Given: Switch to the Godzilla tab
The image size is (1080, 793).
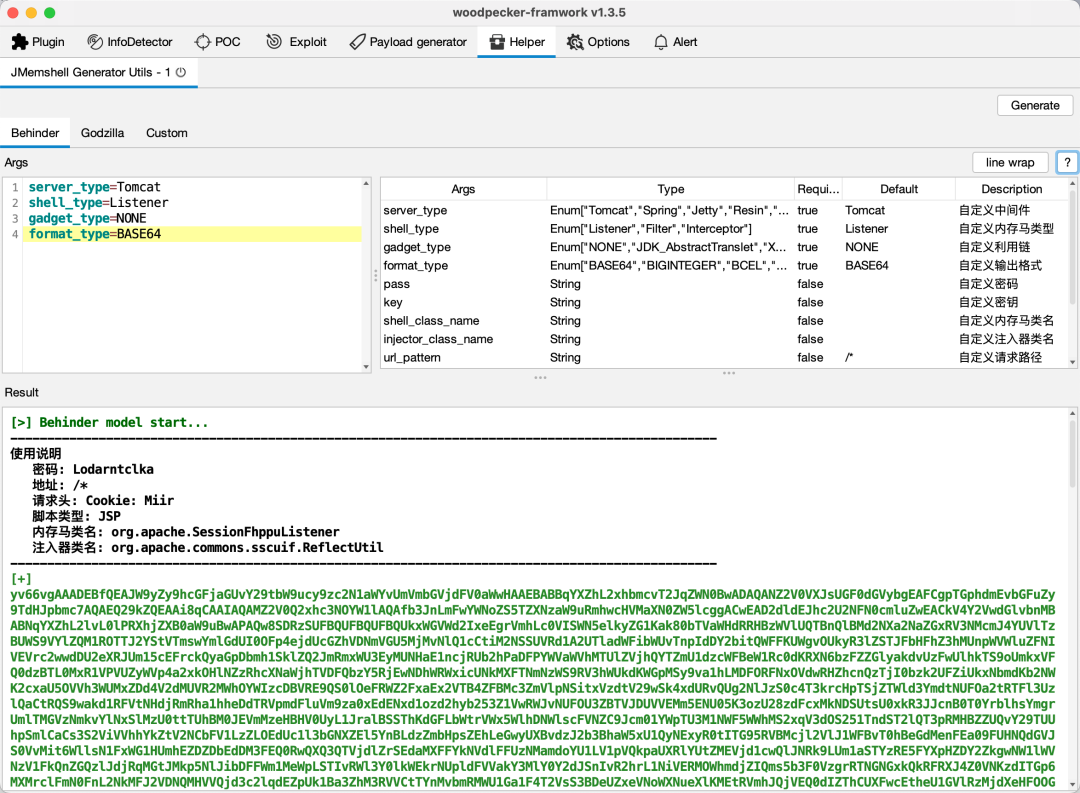Looking at the screenshot, I should [x=103, y=133].
